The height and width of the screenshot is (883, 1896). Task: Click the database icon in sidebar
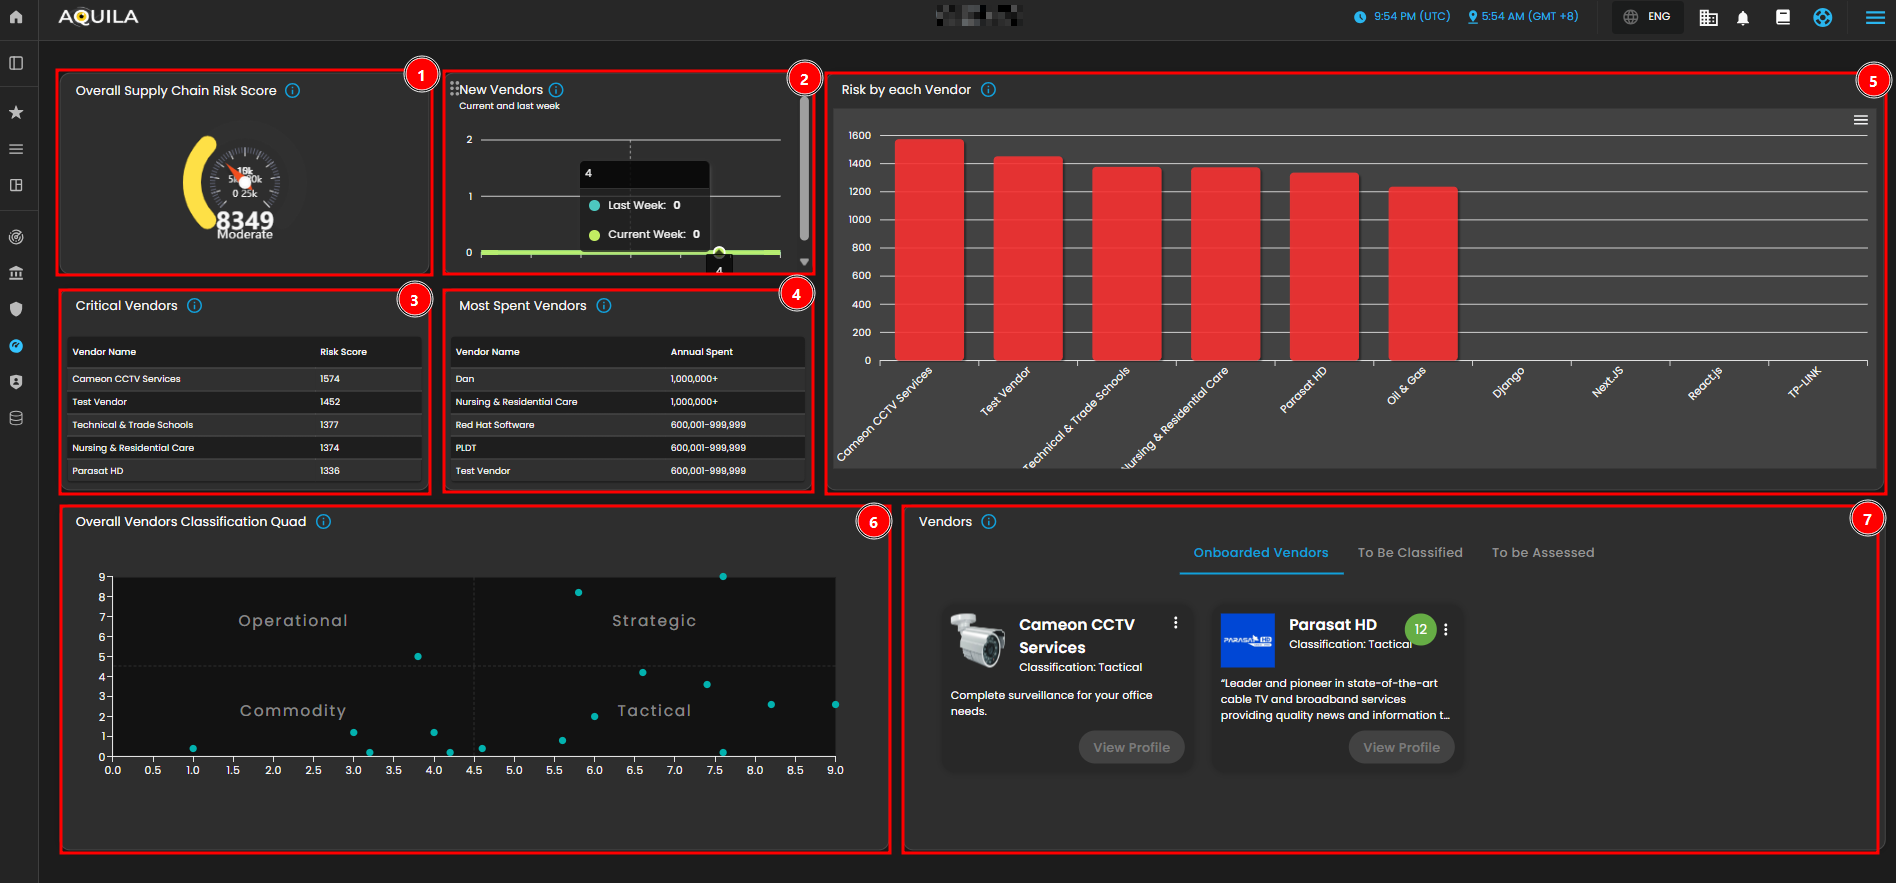(16, 418)
